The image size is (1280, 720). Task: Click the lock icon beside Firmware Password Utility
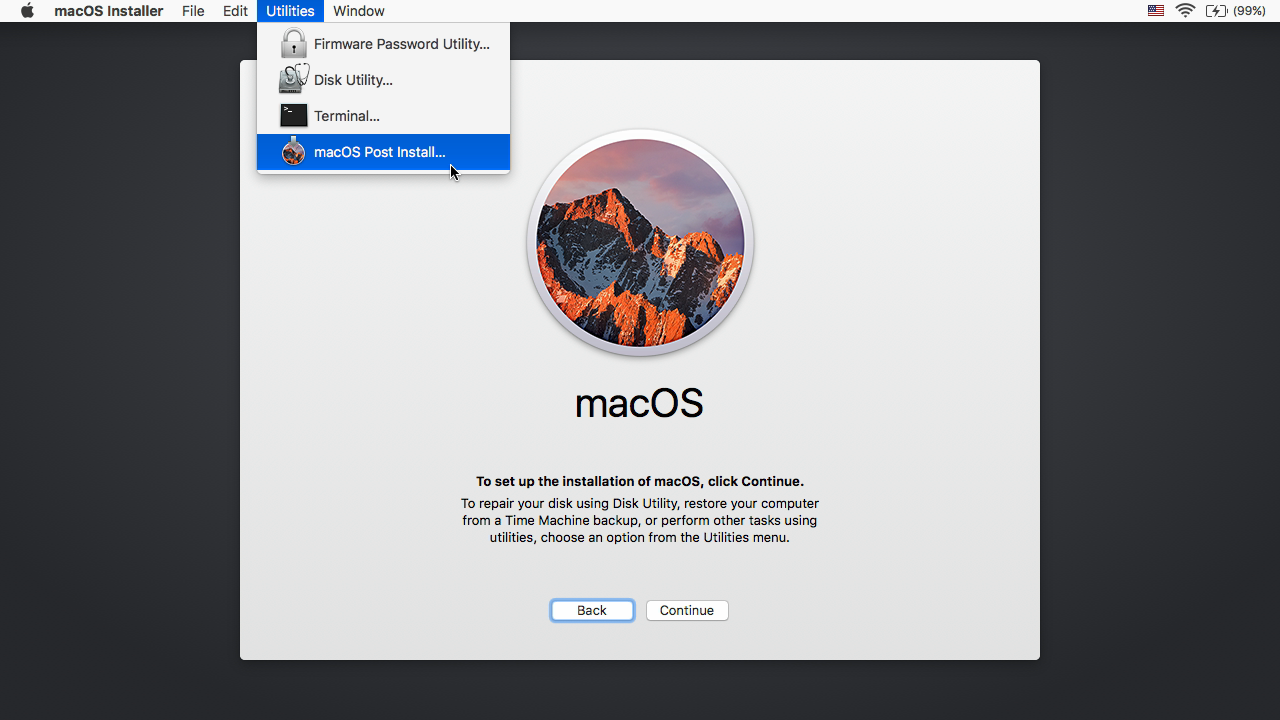(x=293, y=43)
